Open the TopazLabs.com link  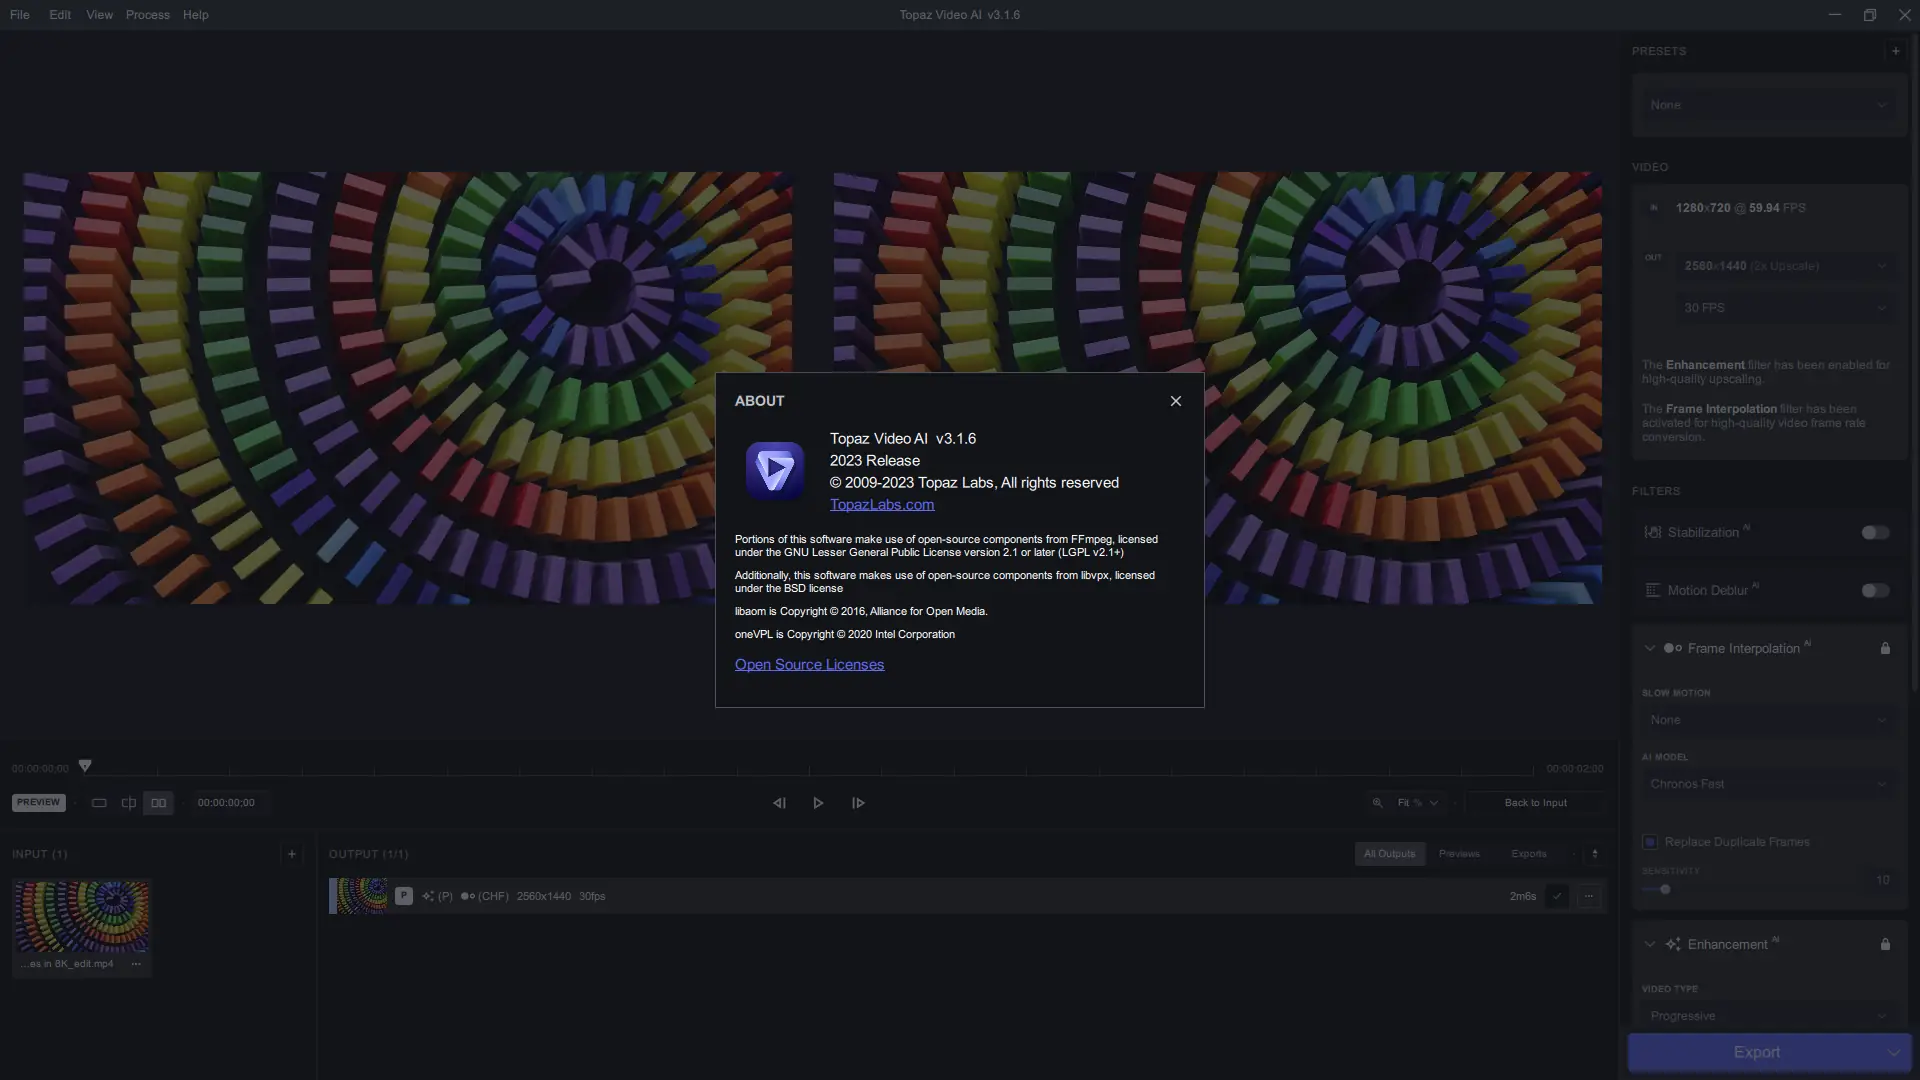click(881, 505)
